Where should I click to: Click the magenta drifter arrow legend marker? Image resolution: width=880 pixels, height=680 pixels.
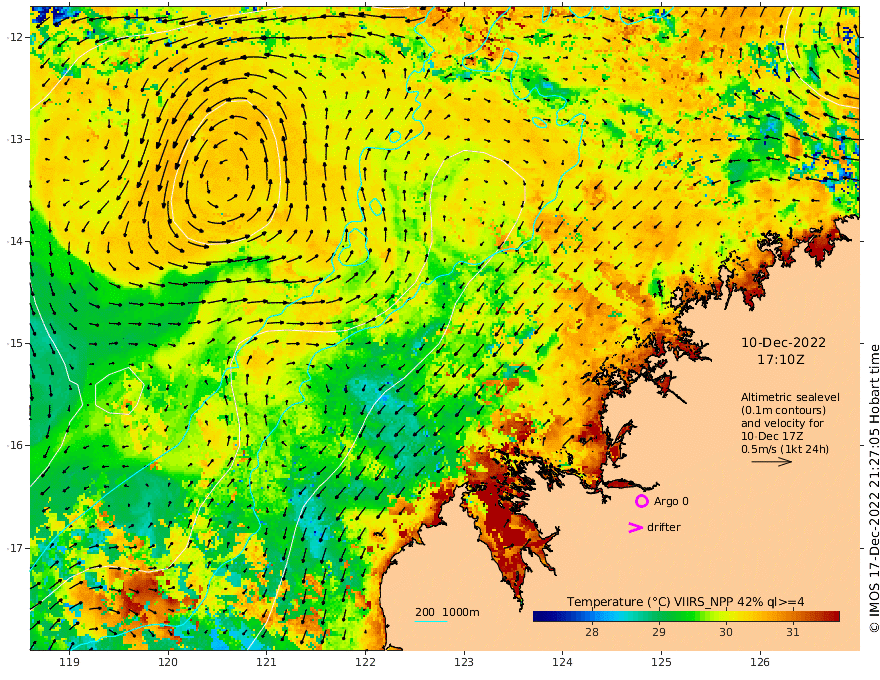pos(635,527)
